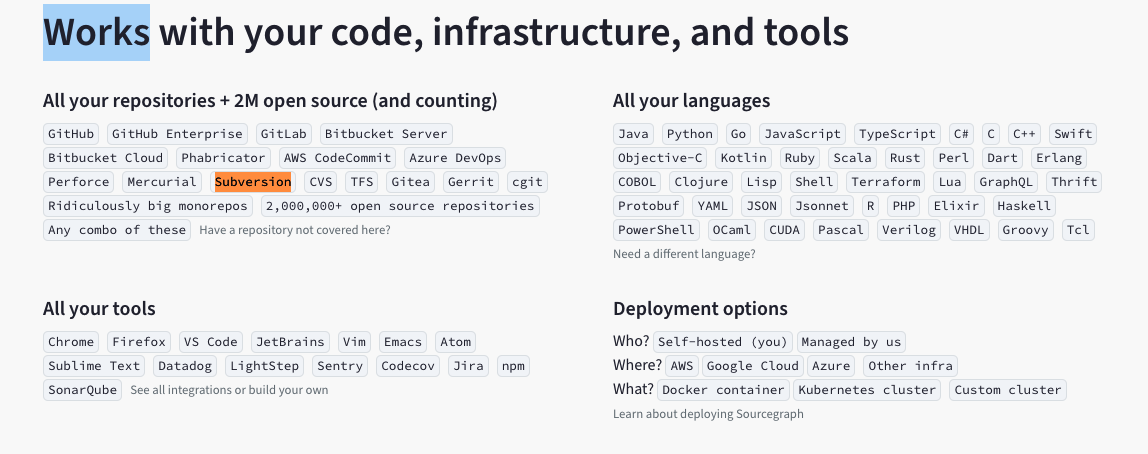Click the Jsonnet tag

[x=822, y=206]
